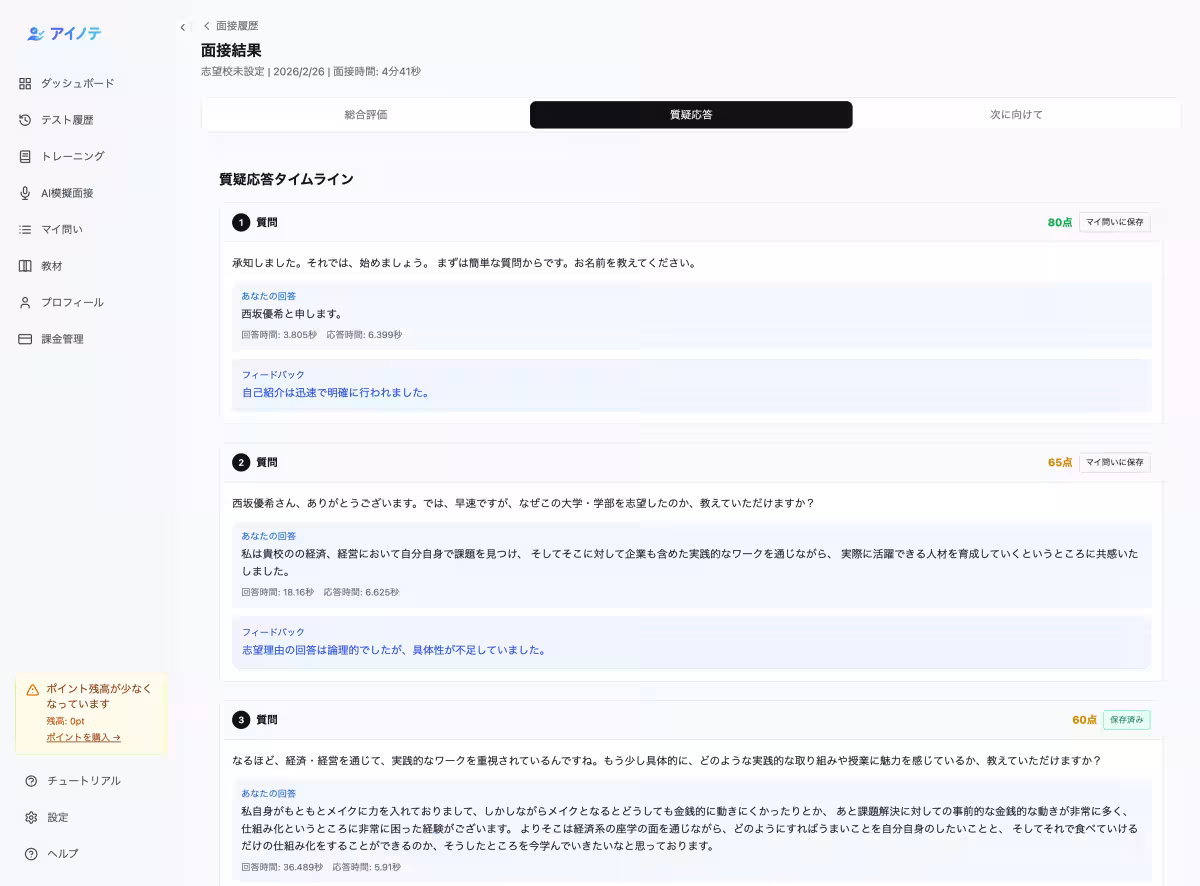Screen dimensions: 1200x886
Task: Switch to the 総合評価 tab
Action: 366,114
